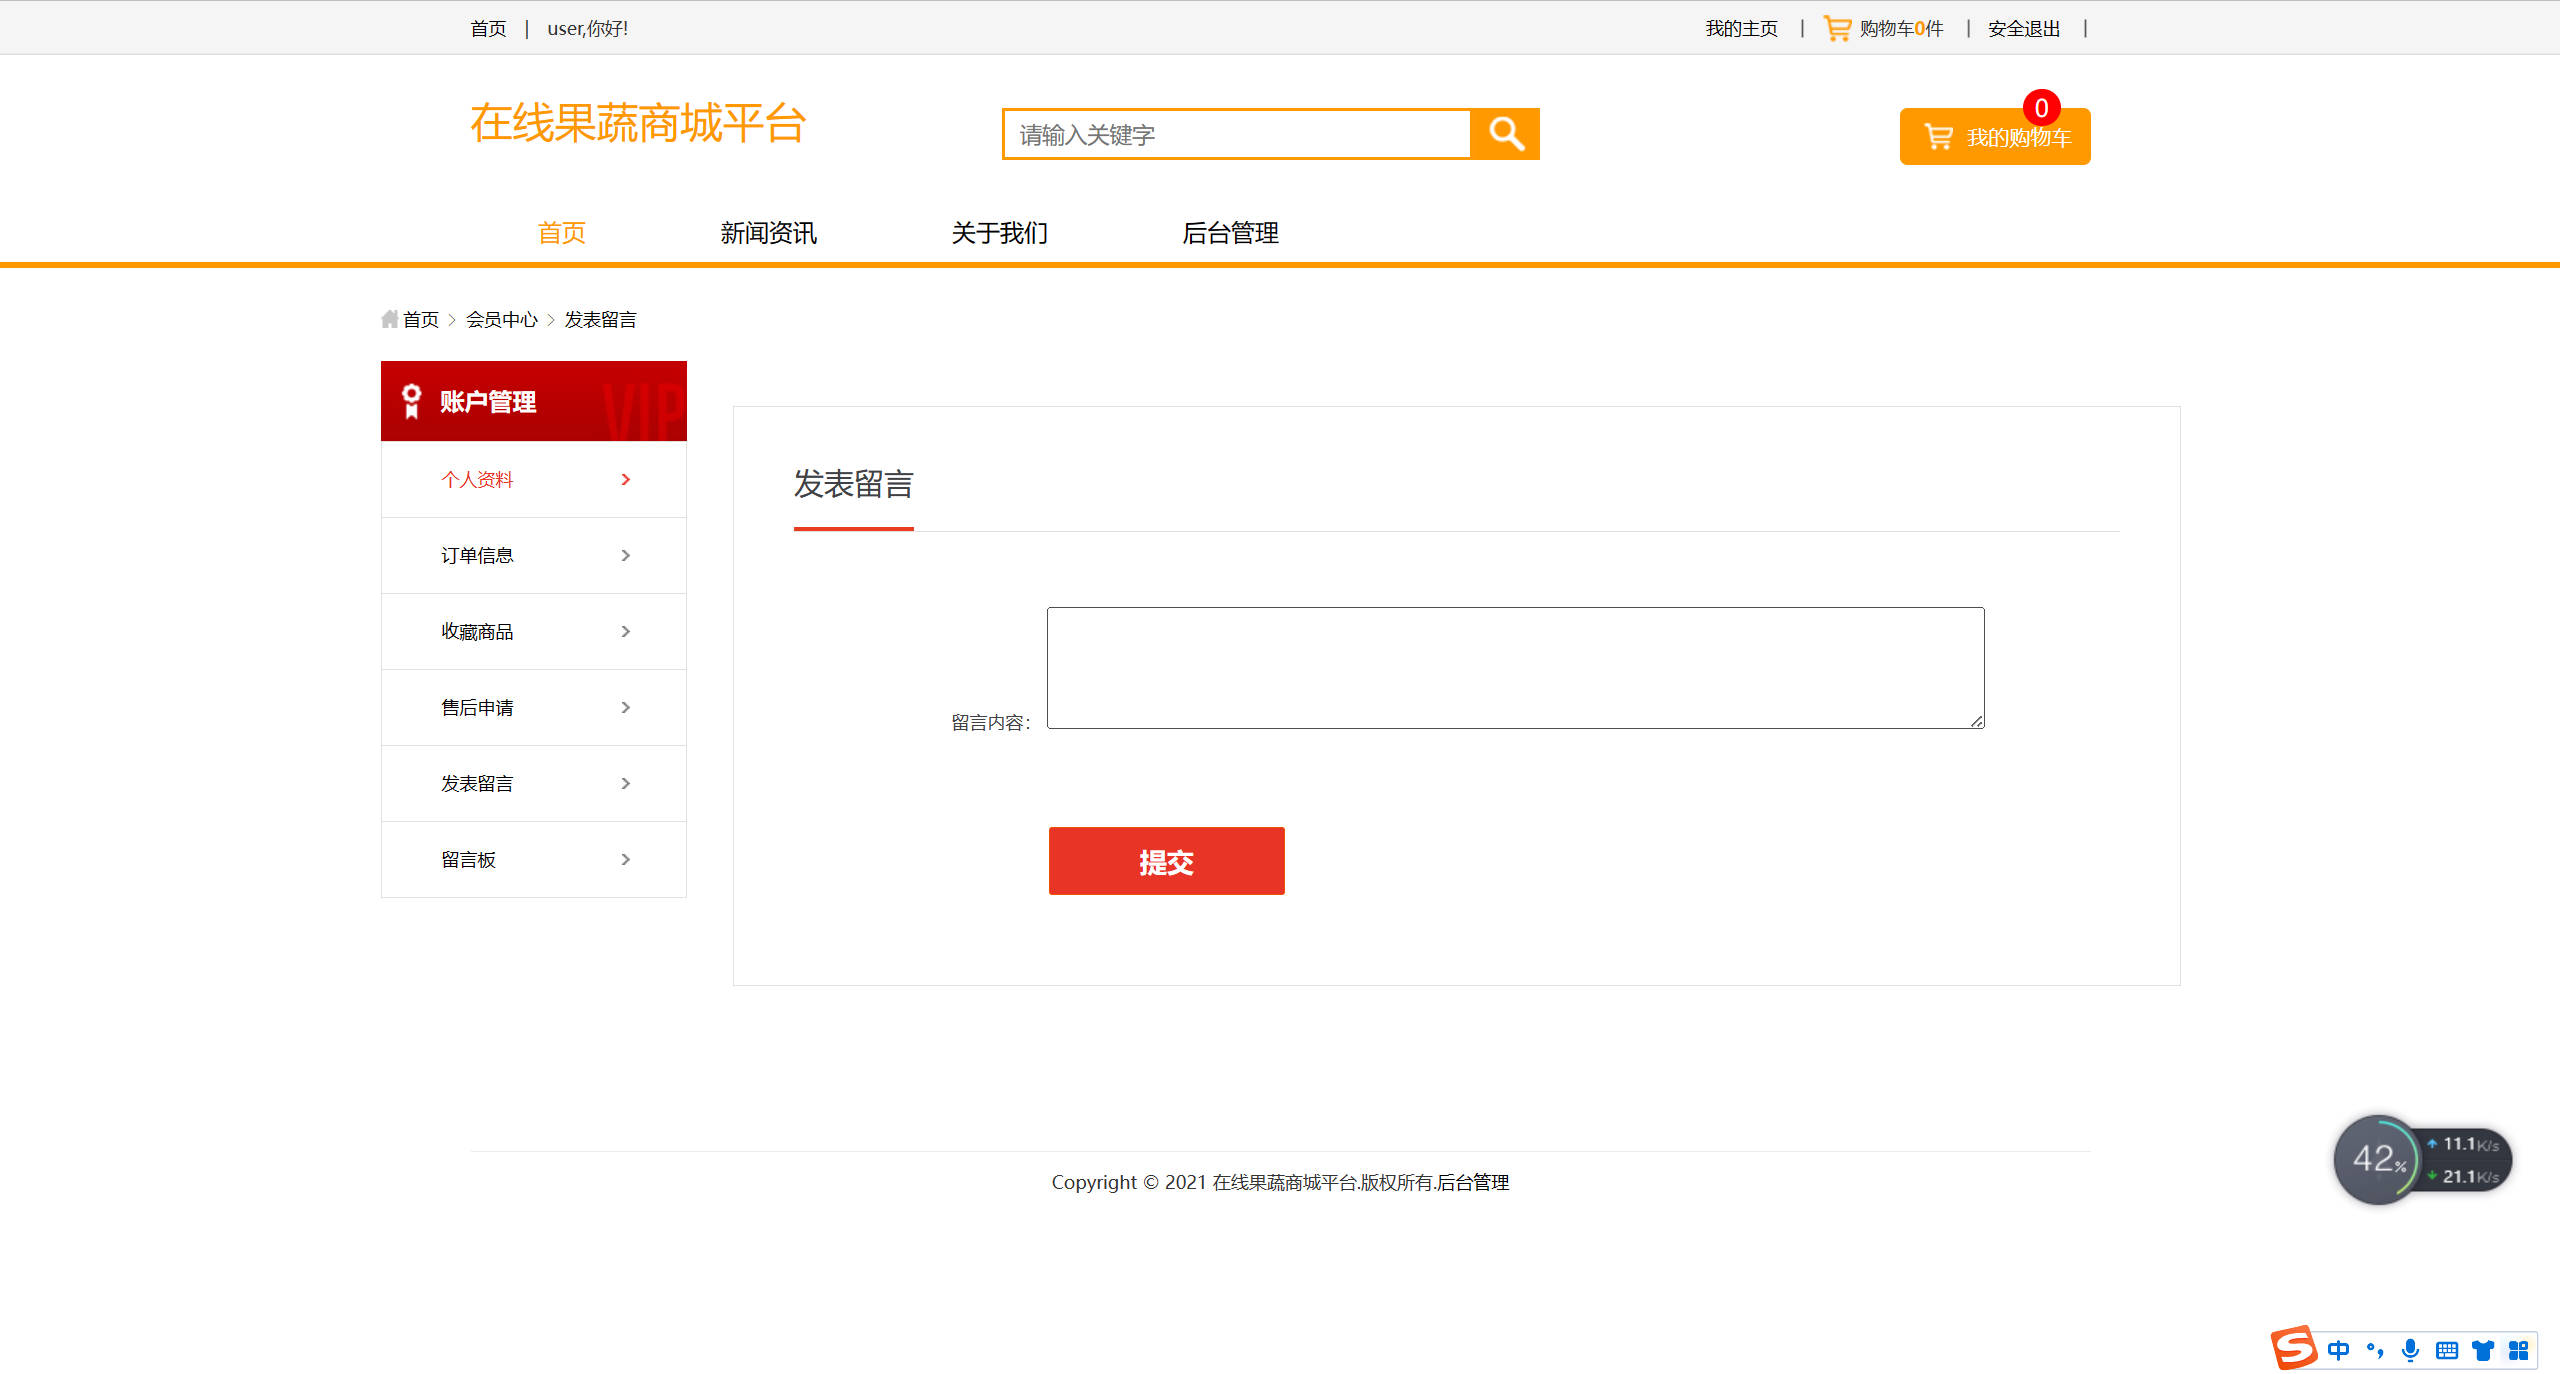Image resolution: width=2560 pixels, height=1374 pixels.
Task: Switch to the 新闻资讯 navigation tab
Action: 768,232
